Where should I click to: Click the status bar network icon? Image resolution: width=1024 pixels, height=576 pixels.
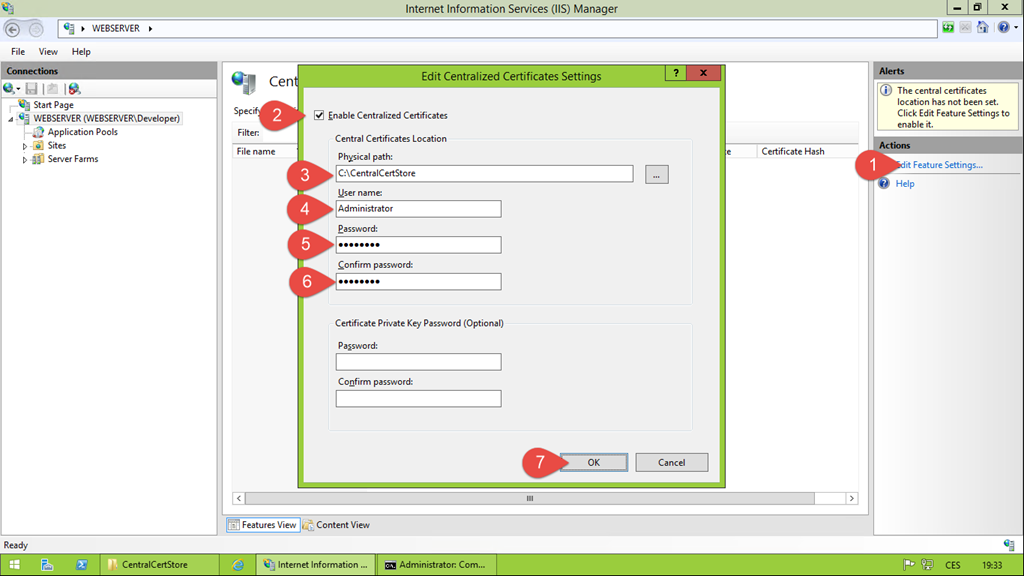[x=1009, y=545]
